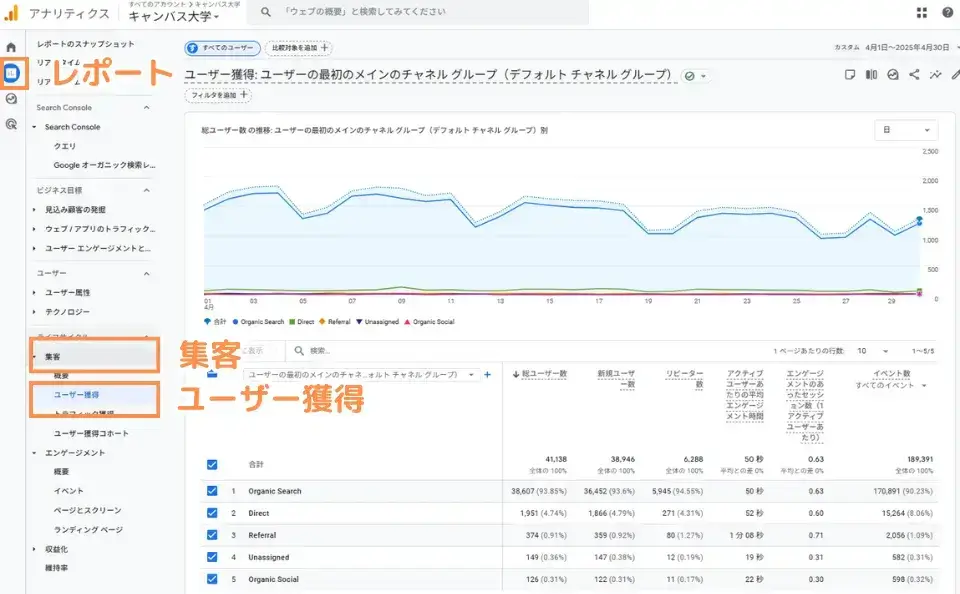The image size is (960, 594).
Task: Open the Explore icon in left rail
Action: coord(11,99)
